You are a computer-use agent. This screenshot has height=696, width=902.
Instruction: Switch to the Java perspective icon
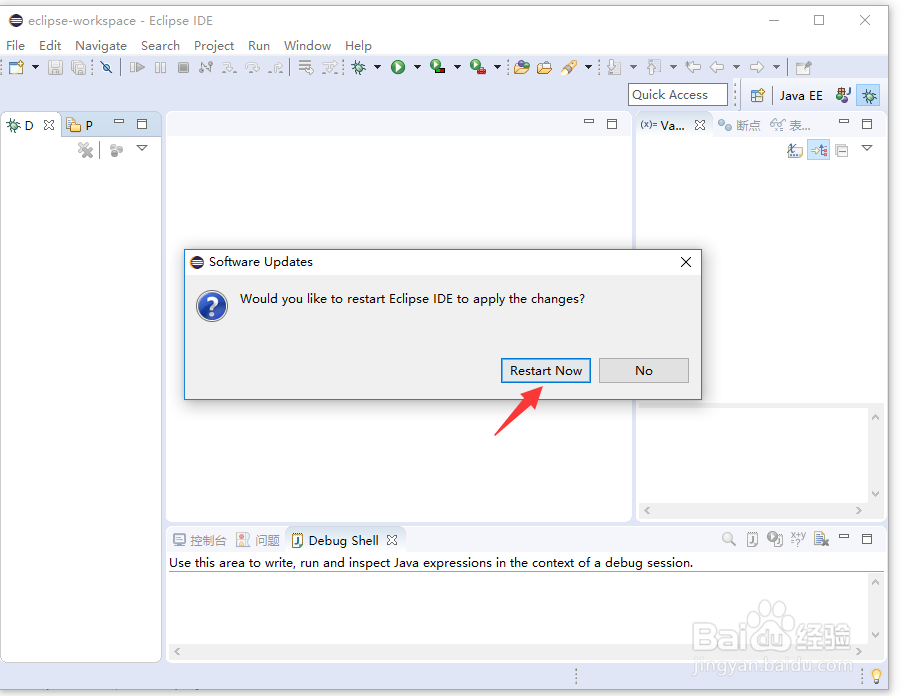843,95
